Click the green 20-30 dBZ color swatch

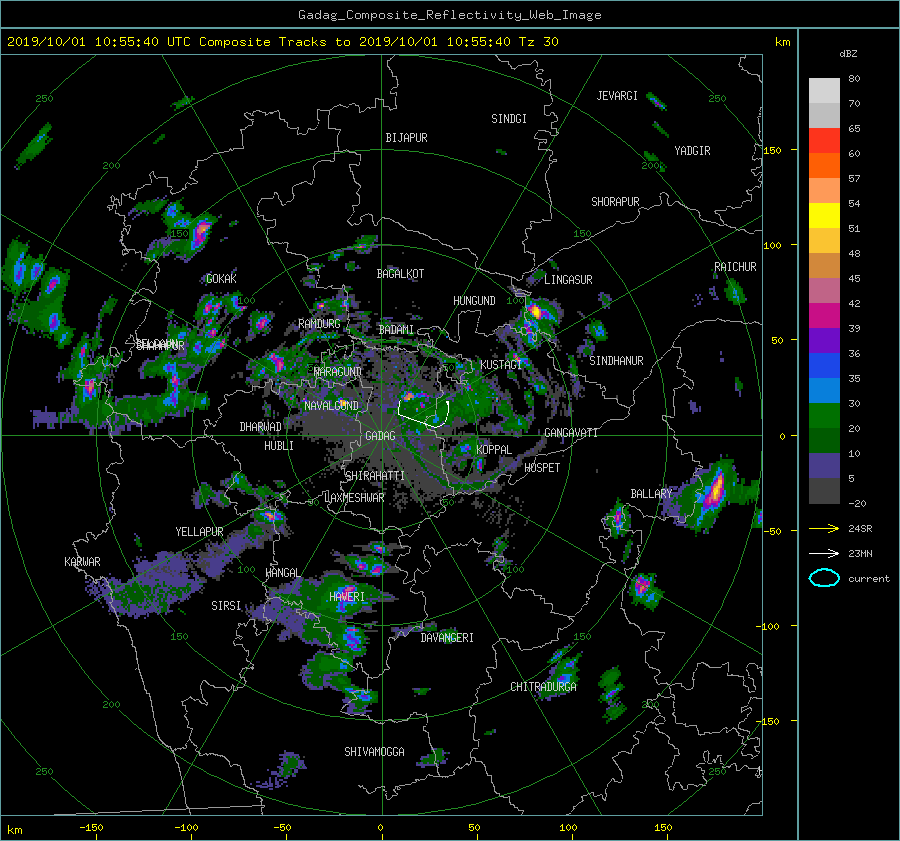(x=824, y=416)
